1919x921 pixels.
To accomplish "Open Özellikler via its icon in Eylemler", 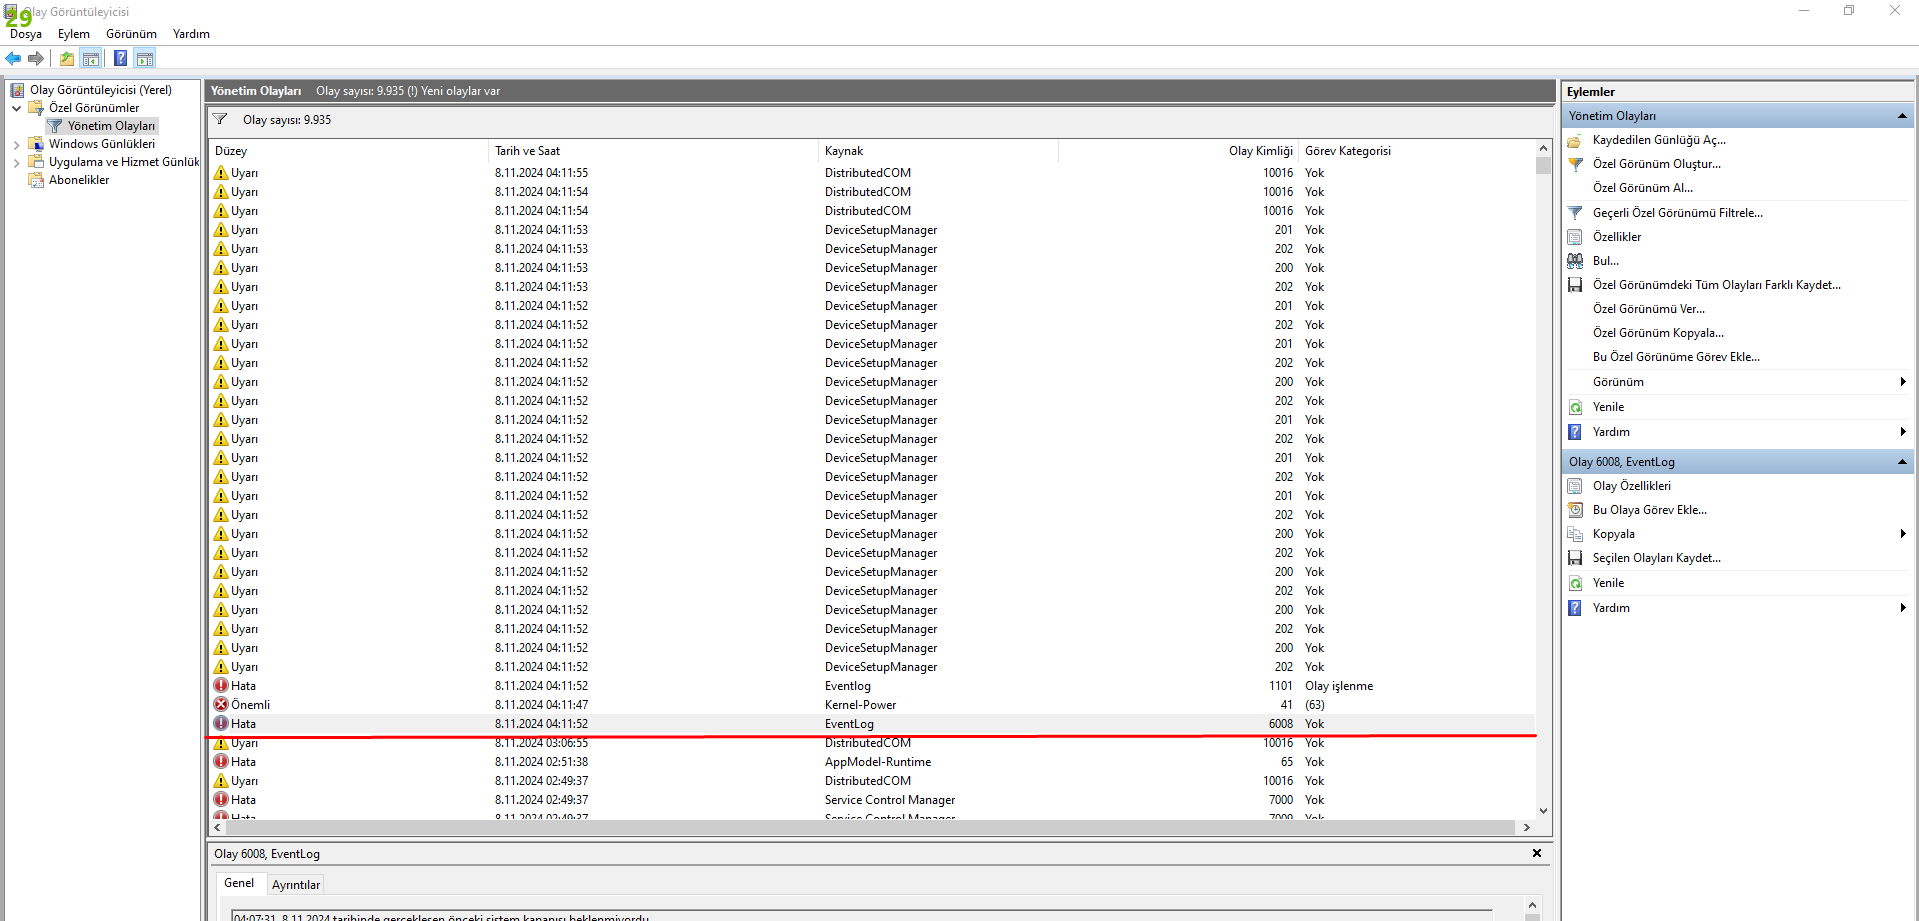I will coord(1575,237).
